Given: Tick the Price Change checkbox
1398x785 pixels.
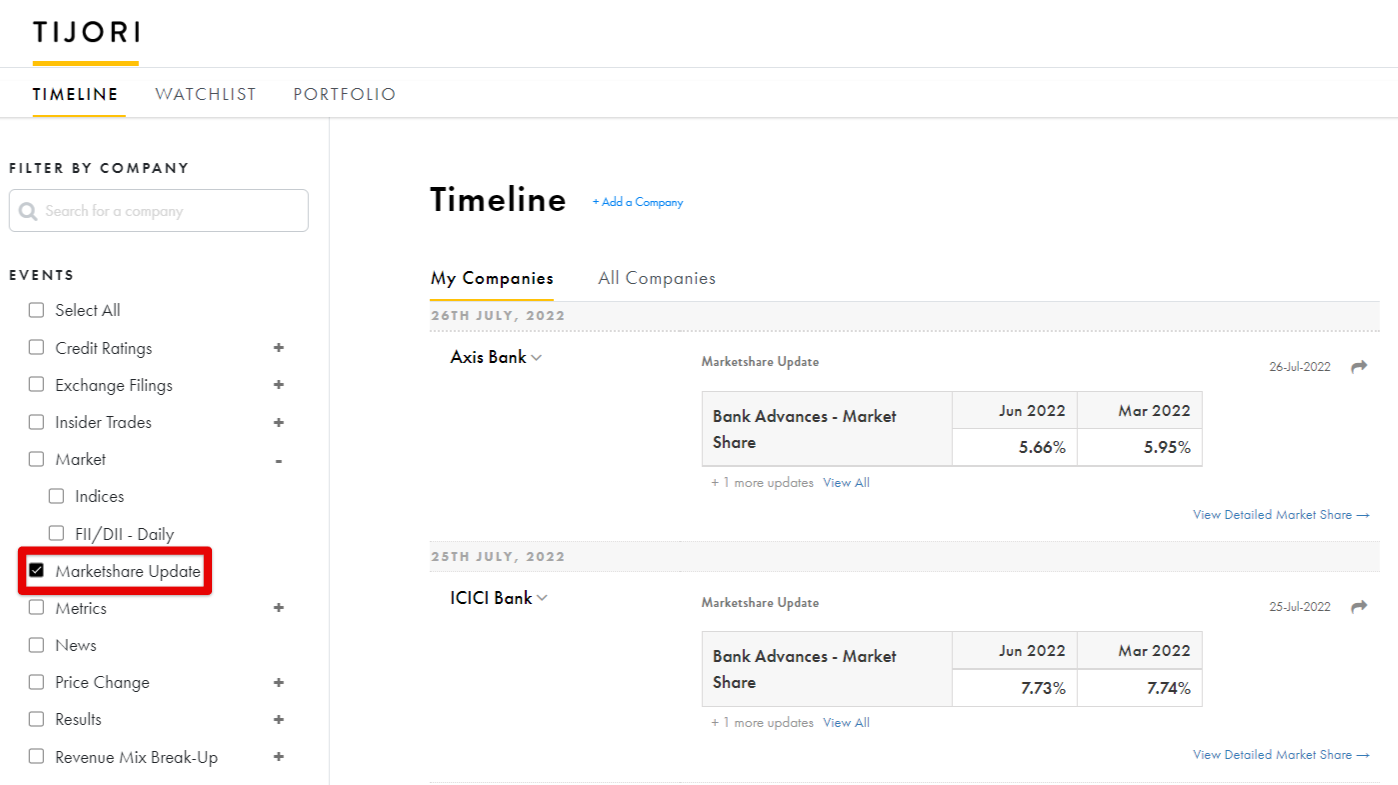Looking at the screenshot, I should [37, 682].
